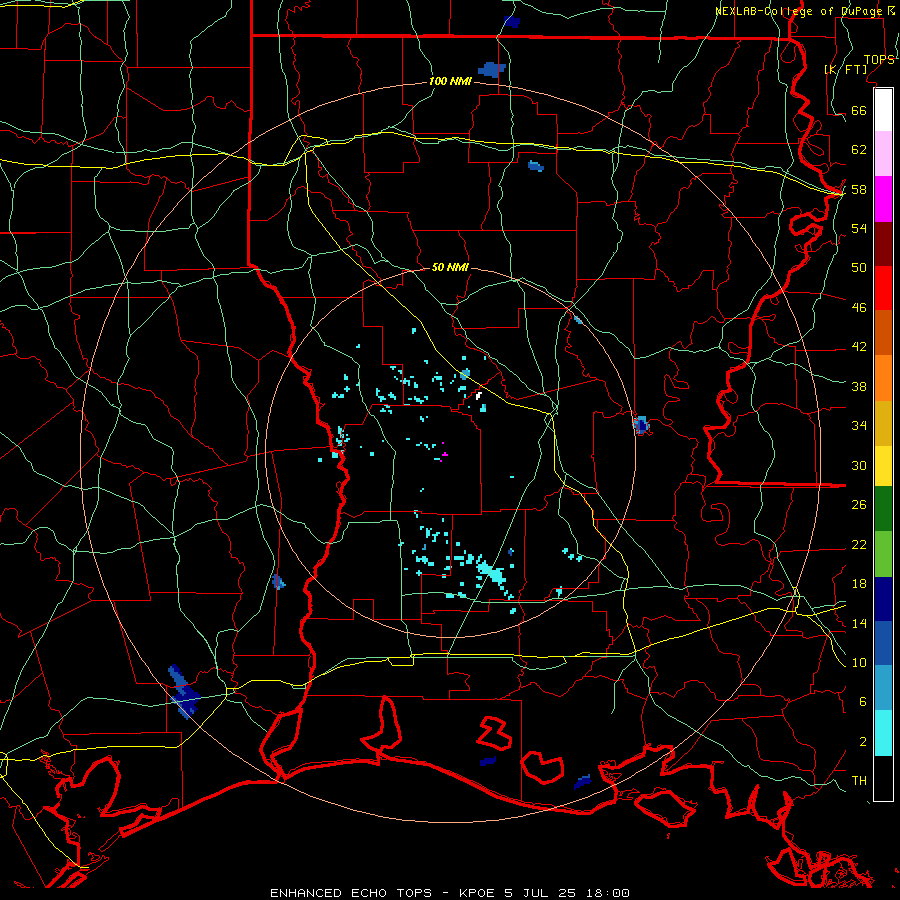Select the dark green legend swatch
The image size is (900, 900).
[x=883, y=509]
